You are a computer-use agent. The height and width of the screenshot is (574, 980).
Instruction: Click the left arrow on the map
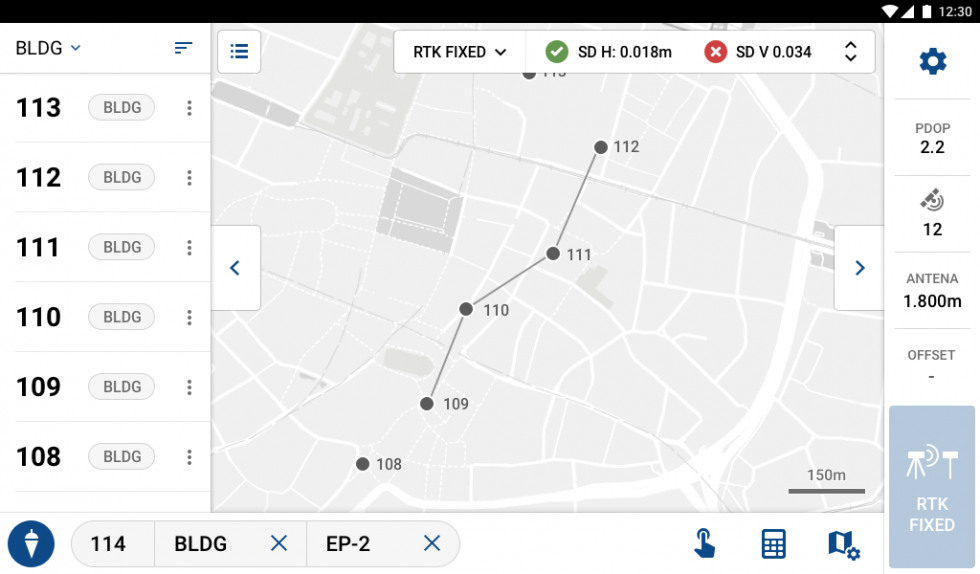click(x=236, y=268)
